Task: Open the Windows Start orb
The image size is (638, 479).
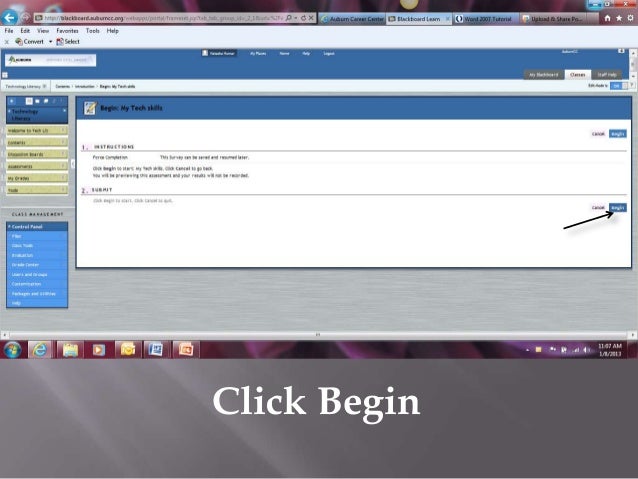Action: [12, 350]
